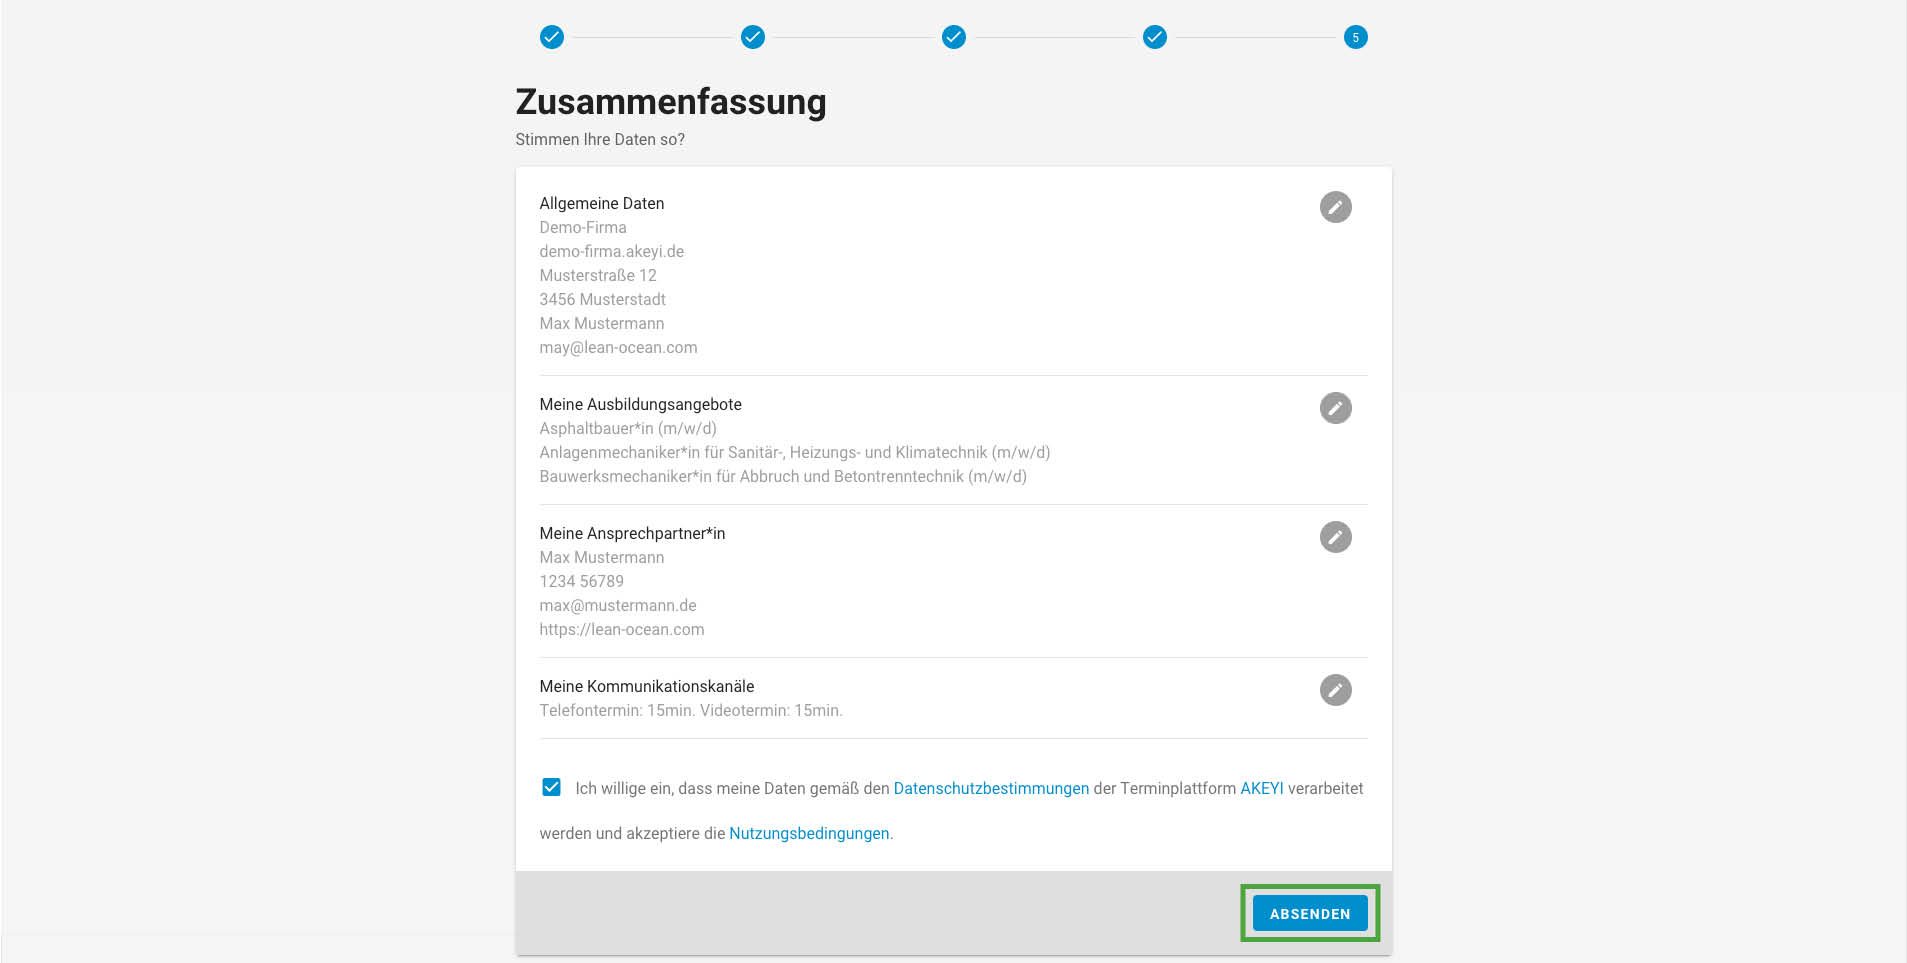This screenshot has width=1907, height=963.
Task: Select step 5 in the progress stepper
Action: tap(1355, 37)
